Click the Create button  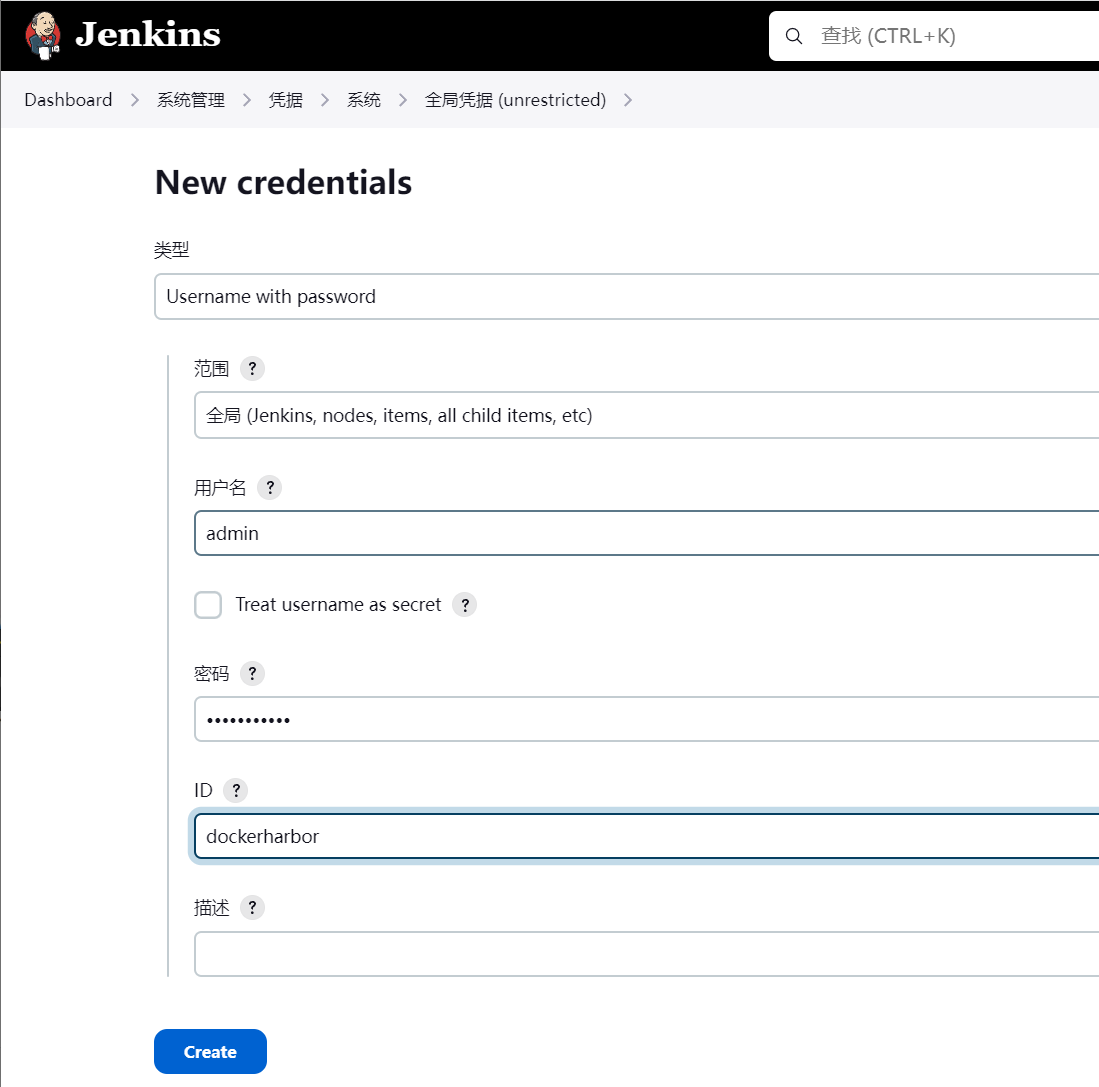click(x=210, y=1051)
